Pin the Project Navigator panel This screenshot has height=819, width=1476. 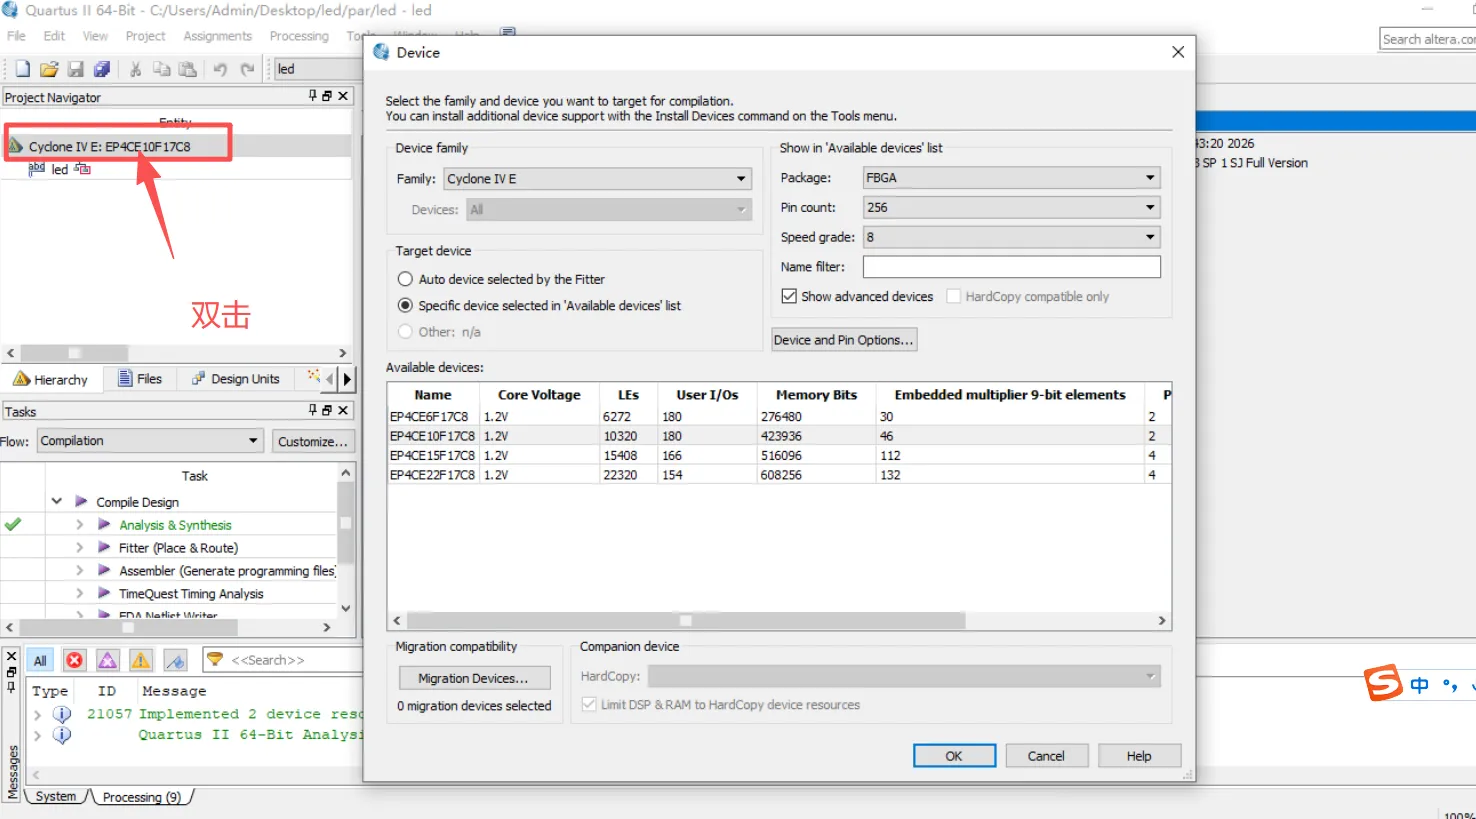coord(313,96)
